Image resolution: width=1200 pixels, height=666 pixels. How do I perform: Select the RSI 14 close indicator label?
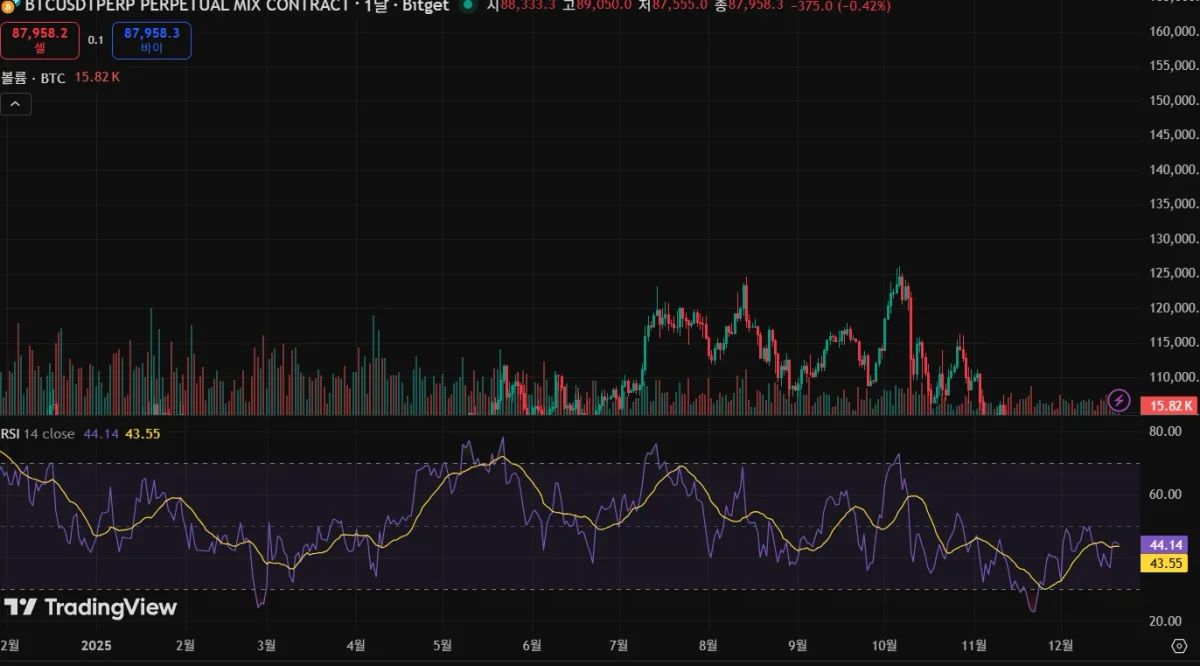click(x=38, y=433)
